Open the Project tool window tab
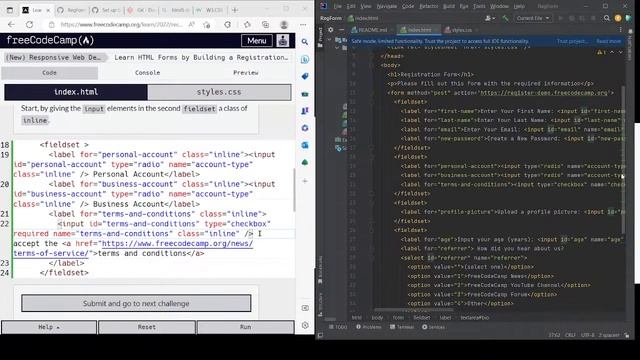This screenshot has height=360, width=640. point(320,37)
